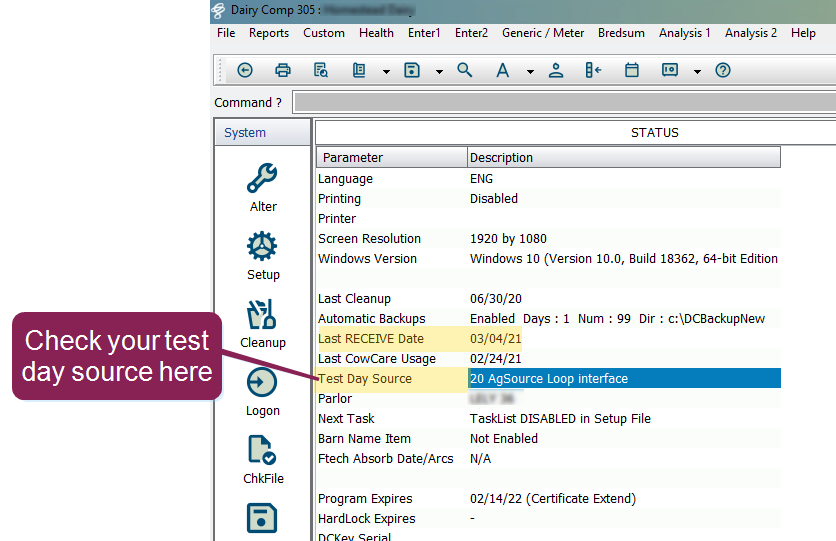Click the font letter A icon
The height and width of the screenshot is (541, 836).
coord(502,70)
